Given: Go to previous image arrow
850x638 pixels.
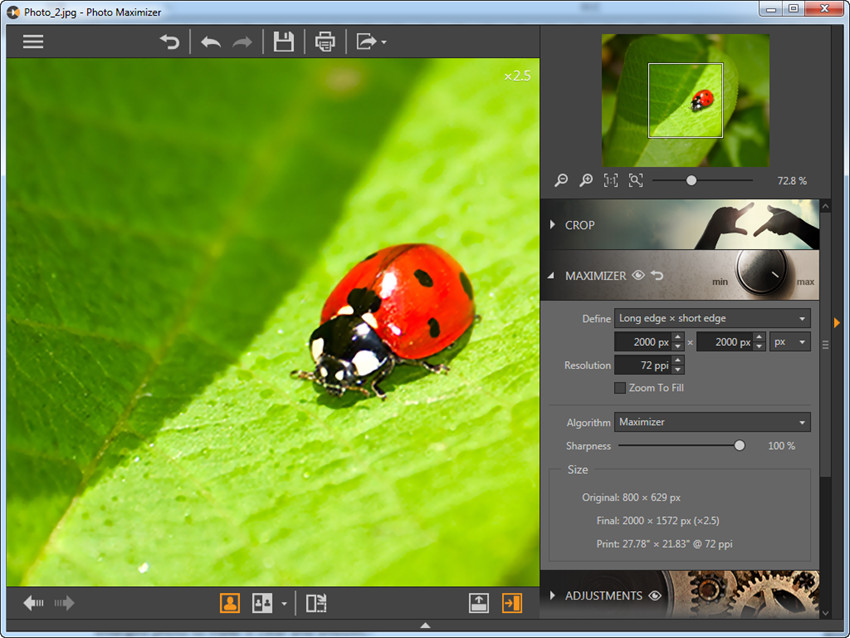Looking at the screenshot, I should [x=34, y=603].
